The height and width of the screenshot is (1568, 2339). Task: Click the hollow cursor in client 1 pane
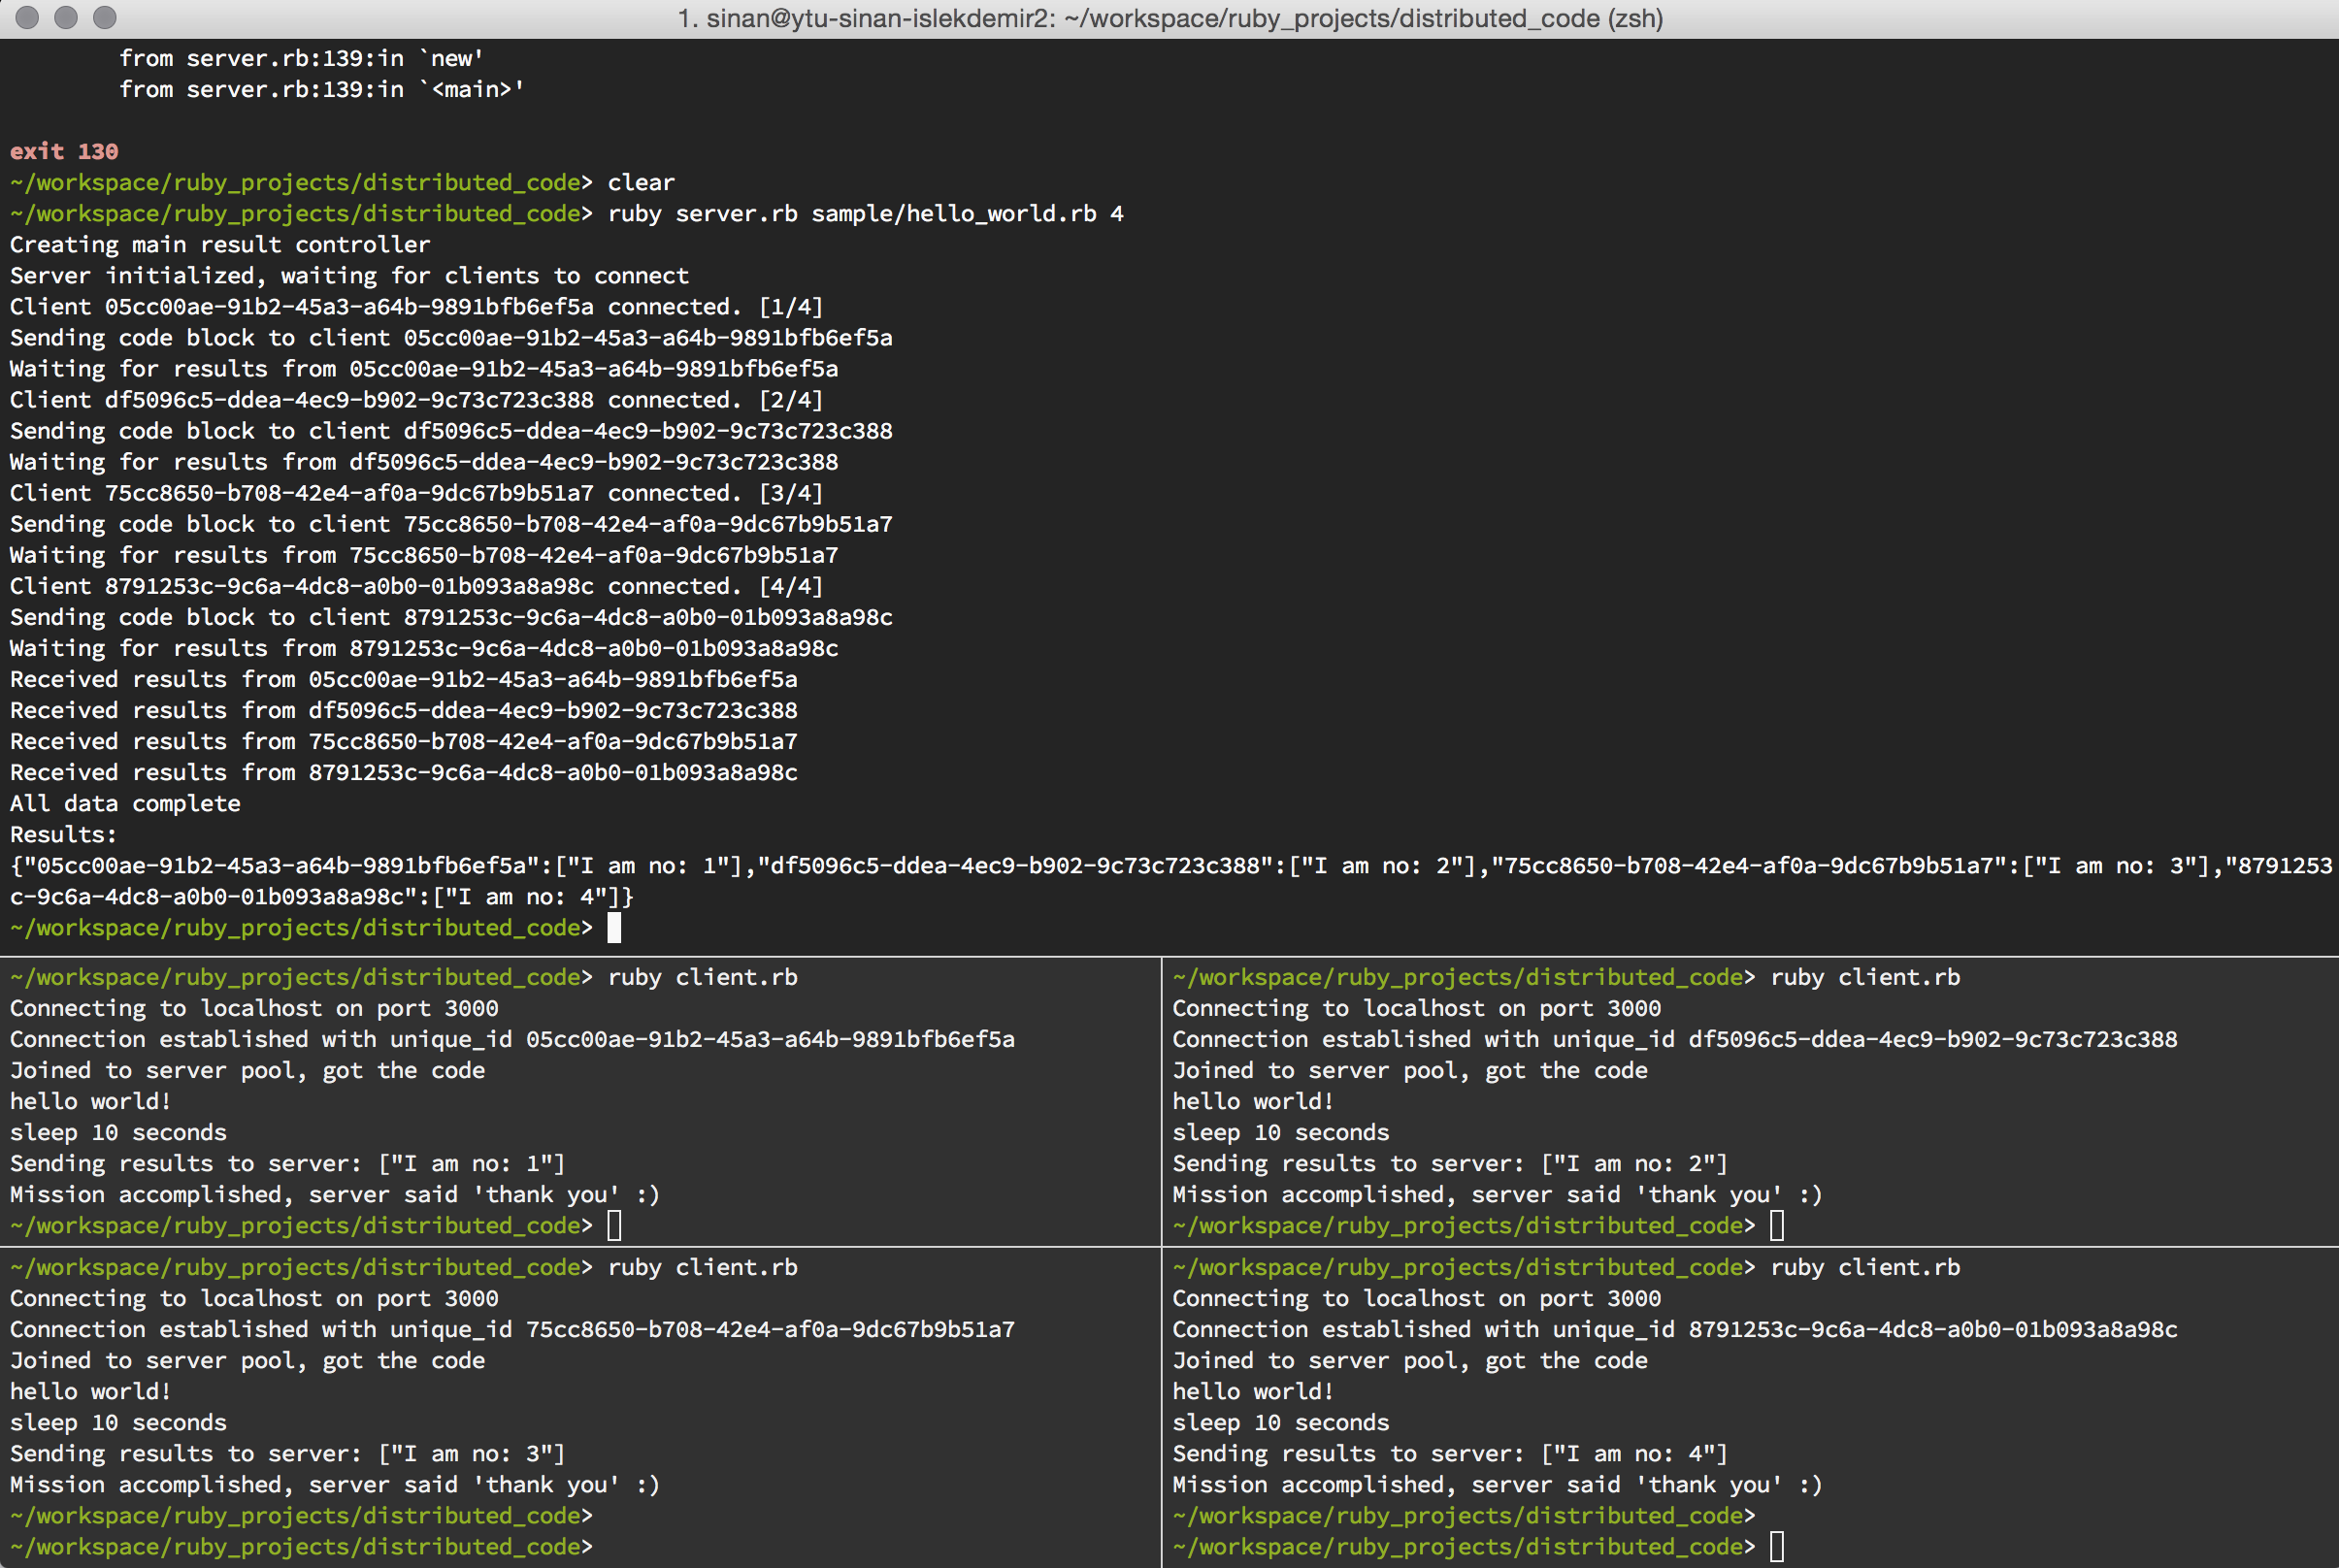(614, 1225)
